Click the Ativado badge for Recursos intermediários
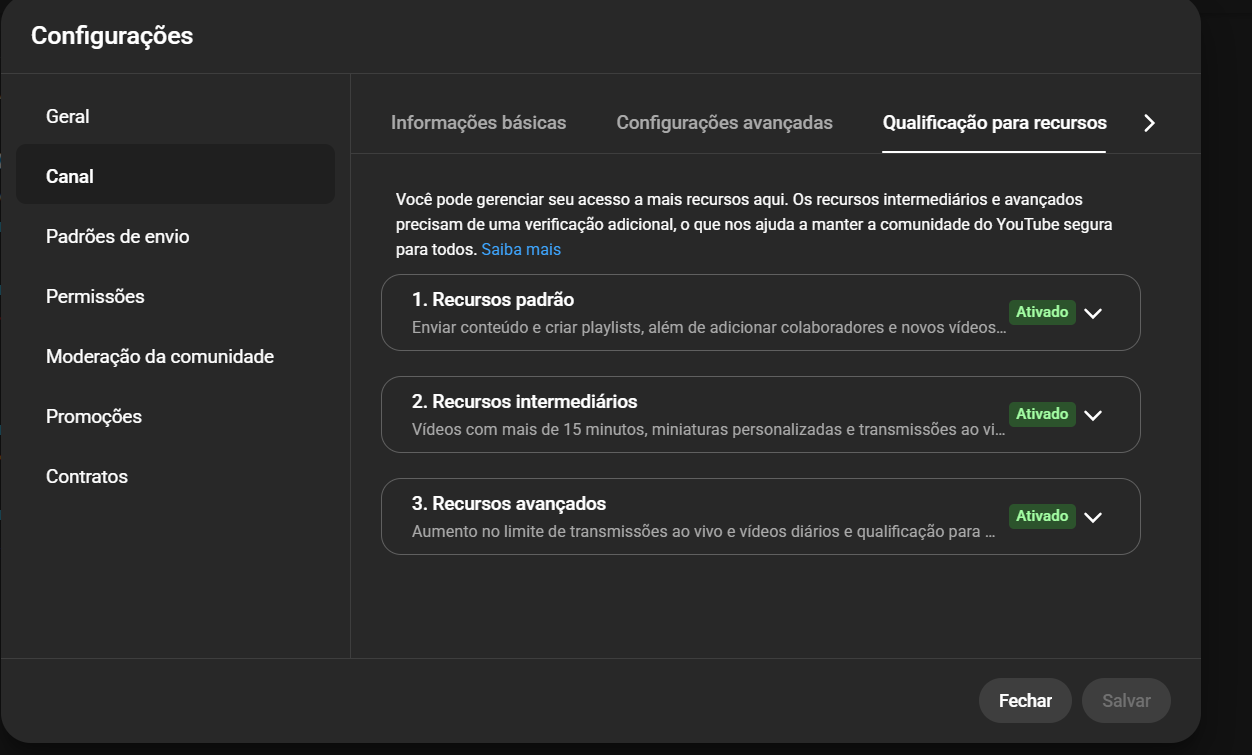 click(1042, 414)
